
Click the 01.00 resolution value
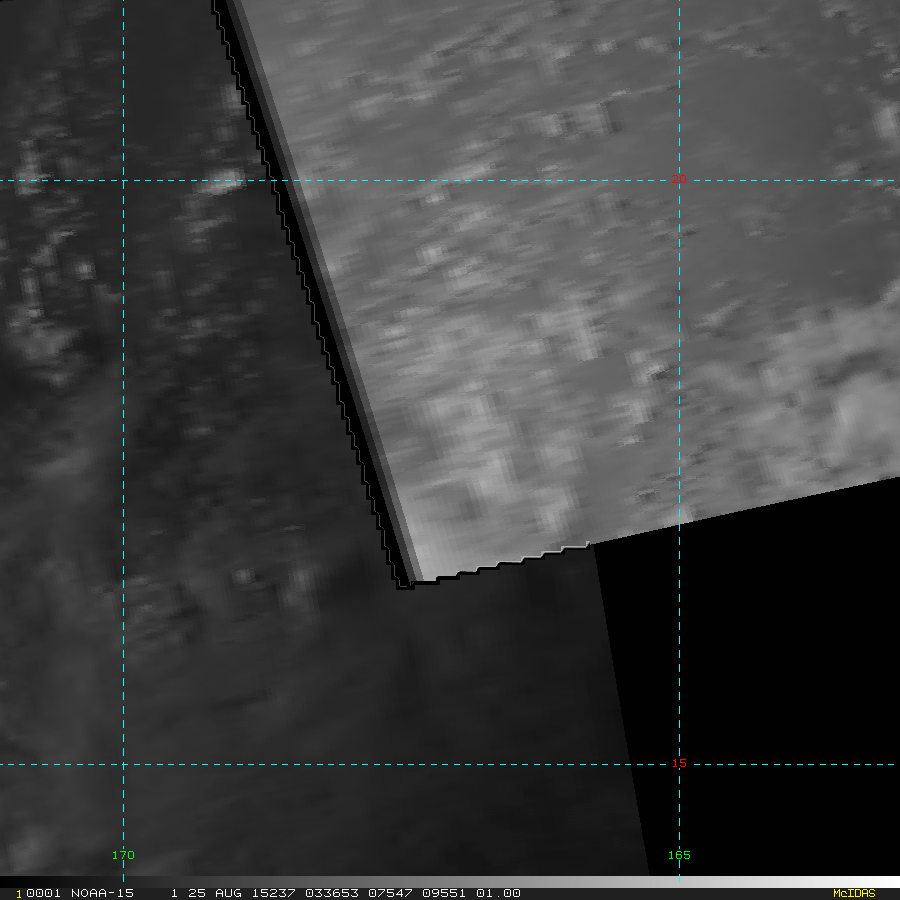point(499,893)
